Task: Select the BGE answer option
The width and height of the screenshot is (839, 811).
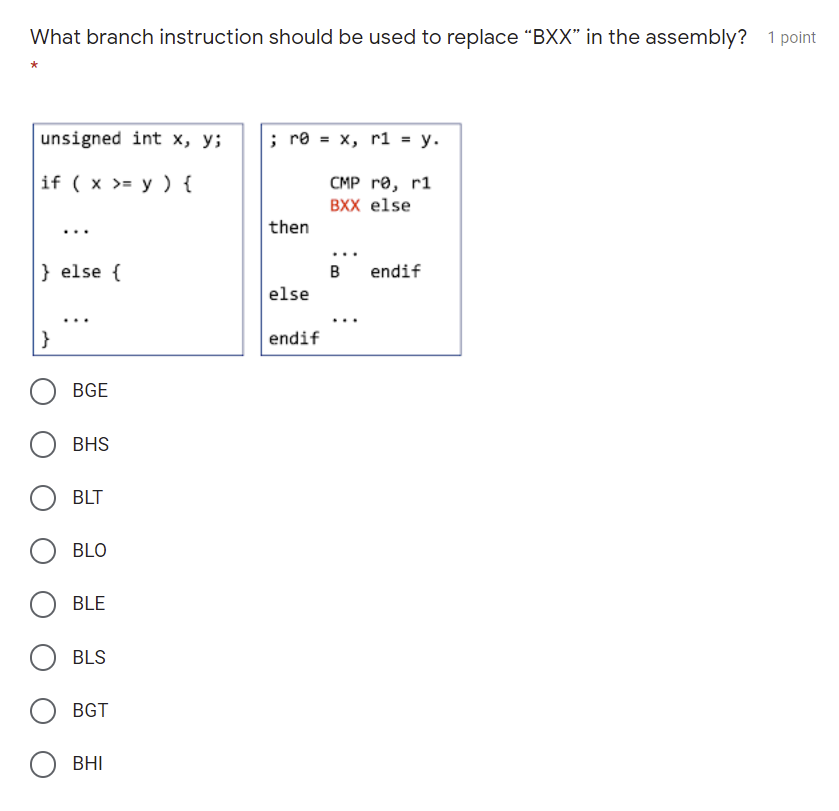Action: (x=43, y=391)
